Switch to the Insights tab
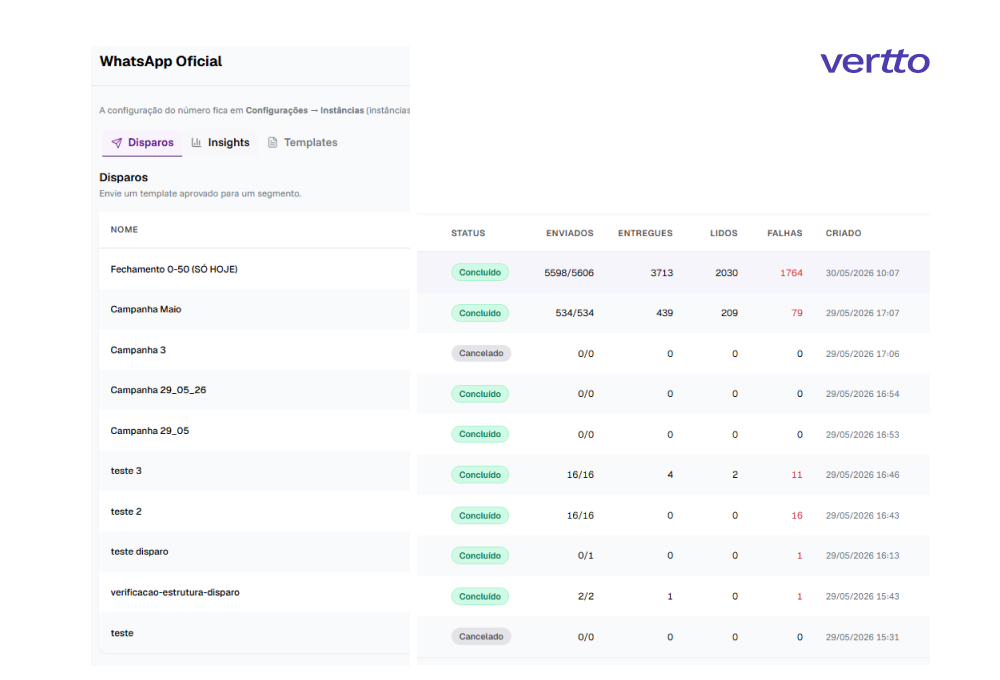The image size is (1000, 680). pyautogui.click(x=221, y=143)
